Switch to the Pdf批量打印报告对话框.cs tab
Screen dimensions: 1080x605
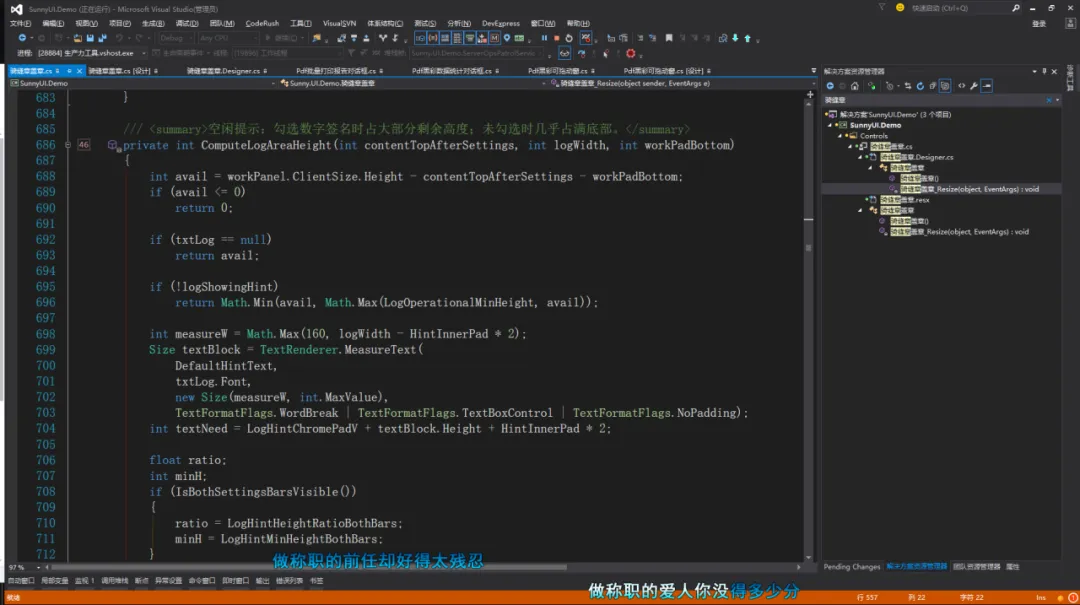(x=336, y=71)
